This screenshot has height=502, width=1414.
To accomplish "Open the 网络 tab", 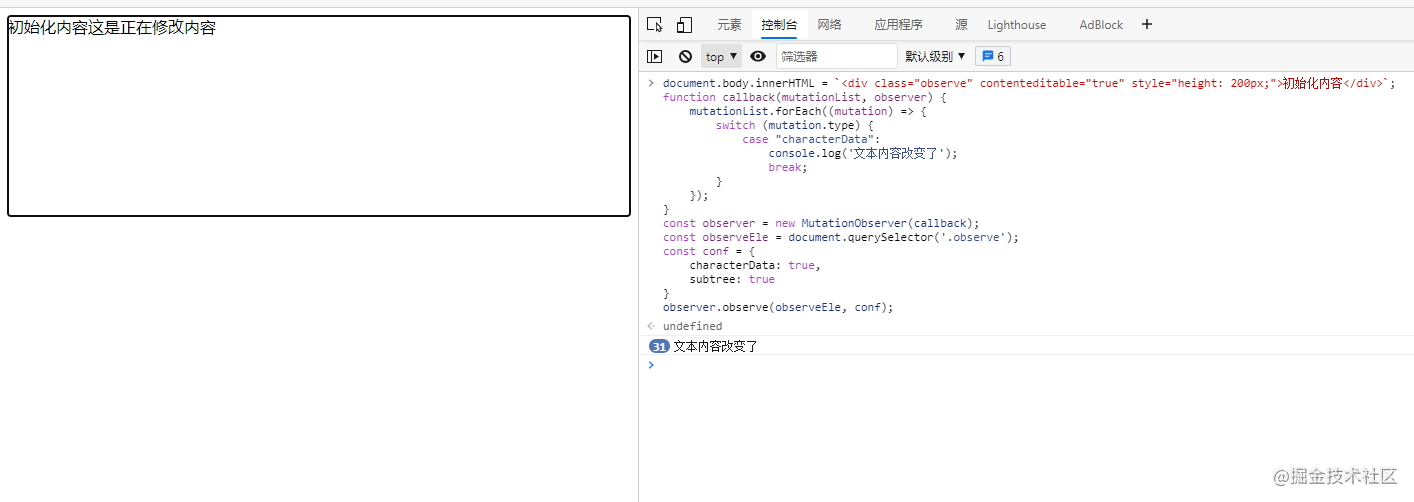I will pyautogui.click(x=829, y=25).
